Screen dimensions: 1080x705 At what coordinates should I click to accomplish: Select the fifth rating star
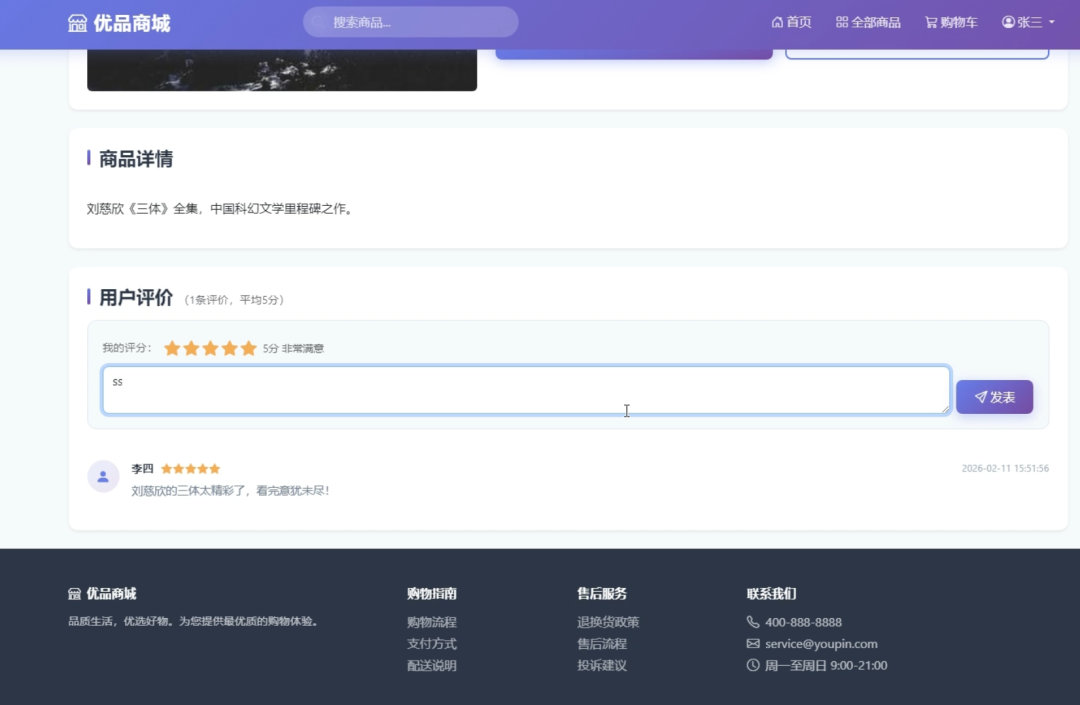249,348
